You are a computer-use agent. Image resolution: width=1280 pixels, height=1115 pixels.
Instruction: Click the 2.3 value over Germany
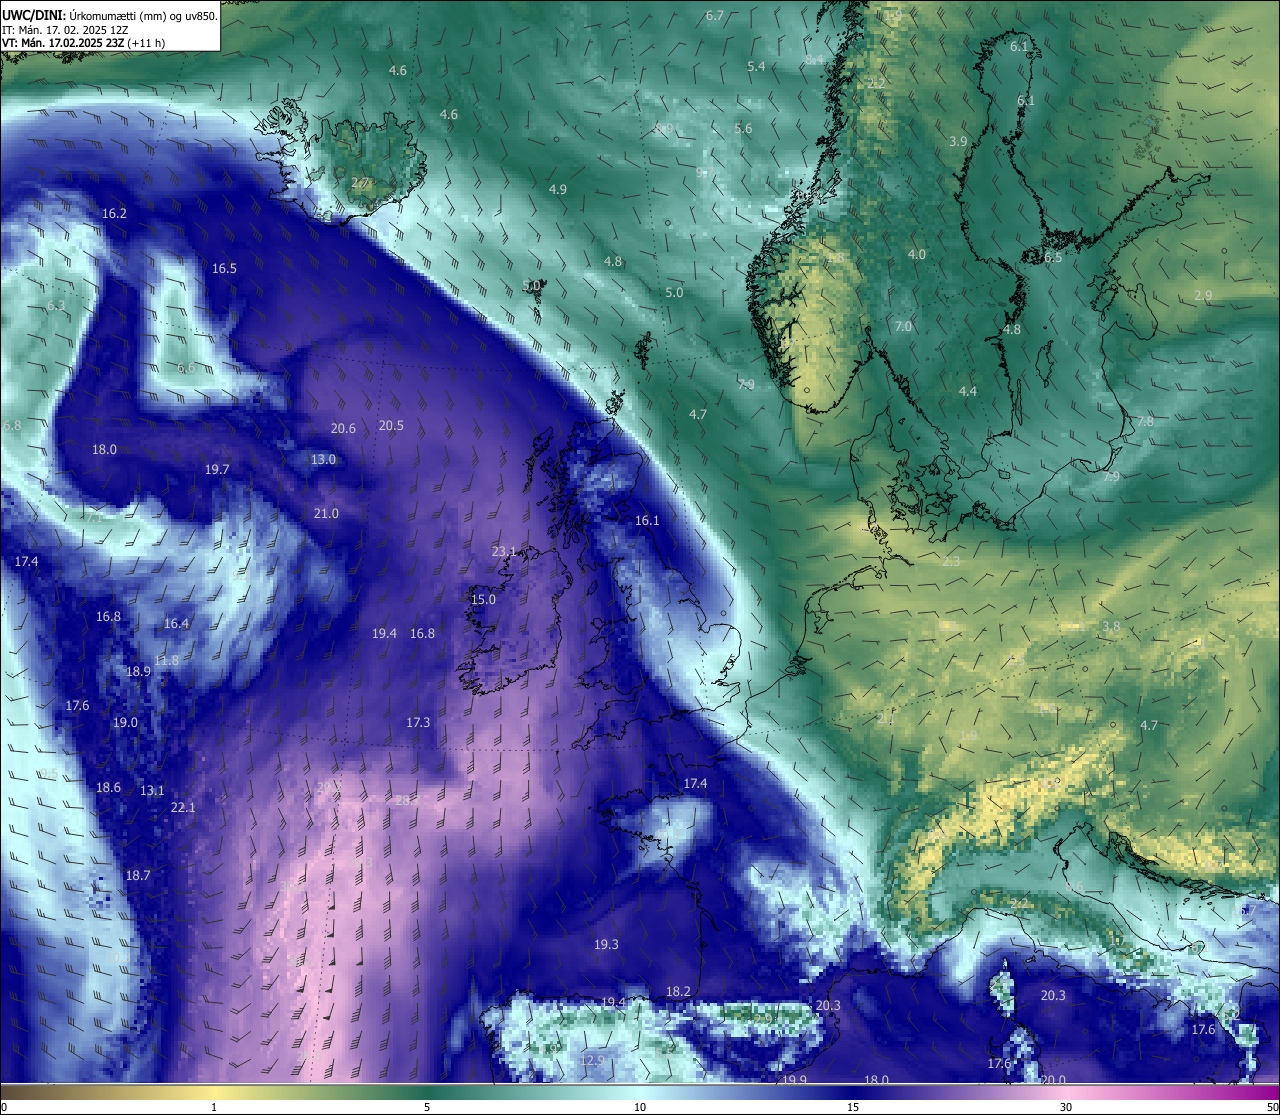pos(951,561)
